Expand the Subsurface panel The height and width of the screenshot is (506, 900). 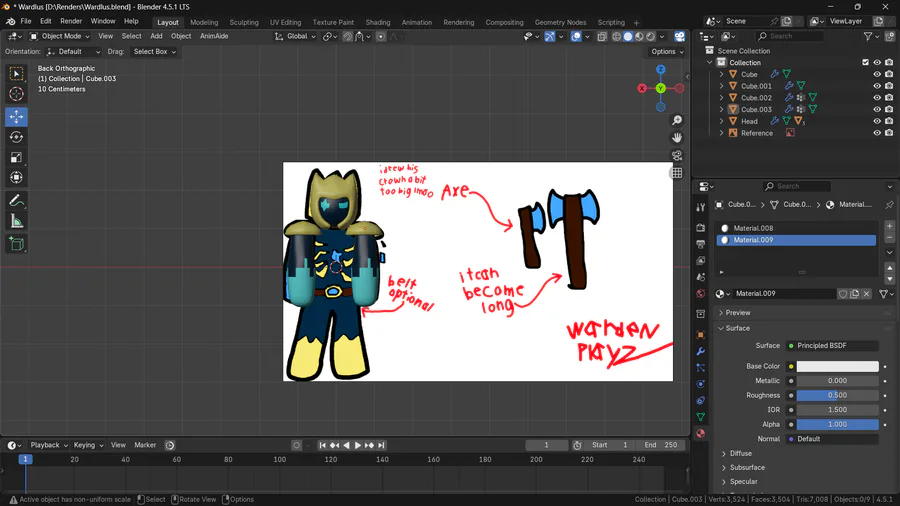pos(747,468)
